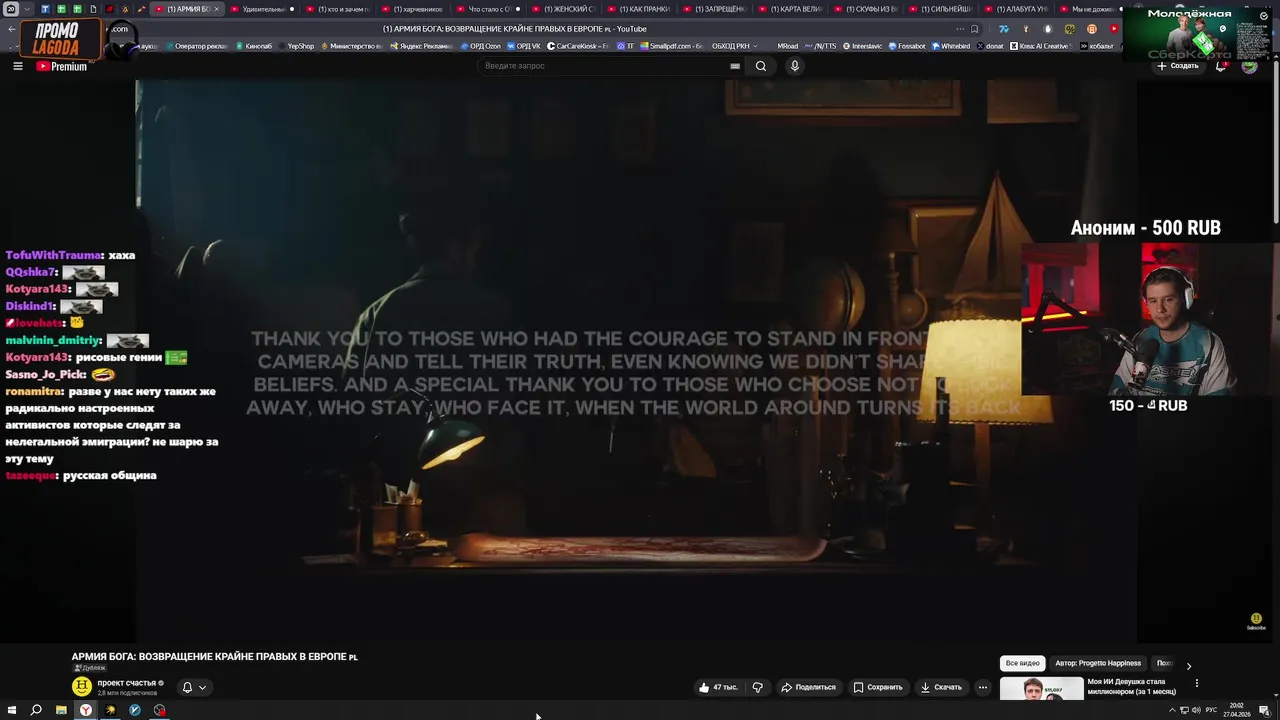This screenshot has height=720, width=1280.
Task: Start voice search with microphone icon
Action: coord(795,66)
